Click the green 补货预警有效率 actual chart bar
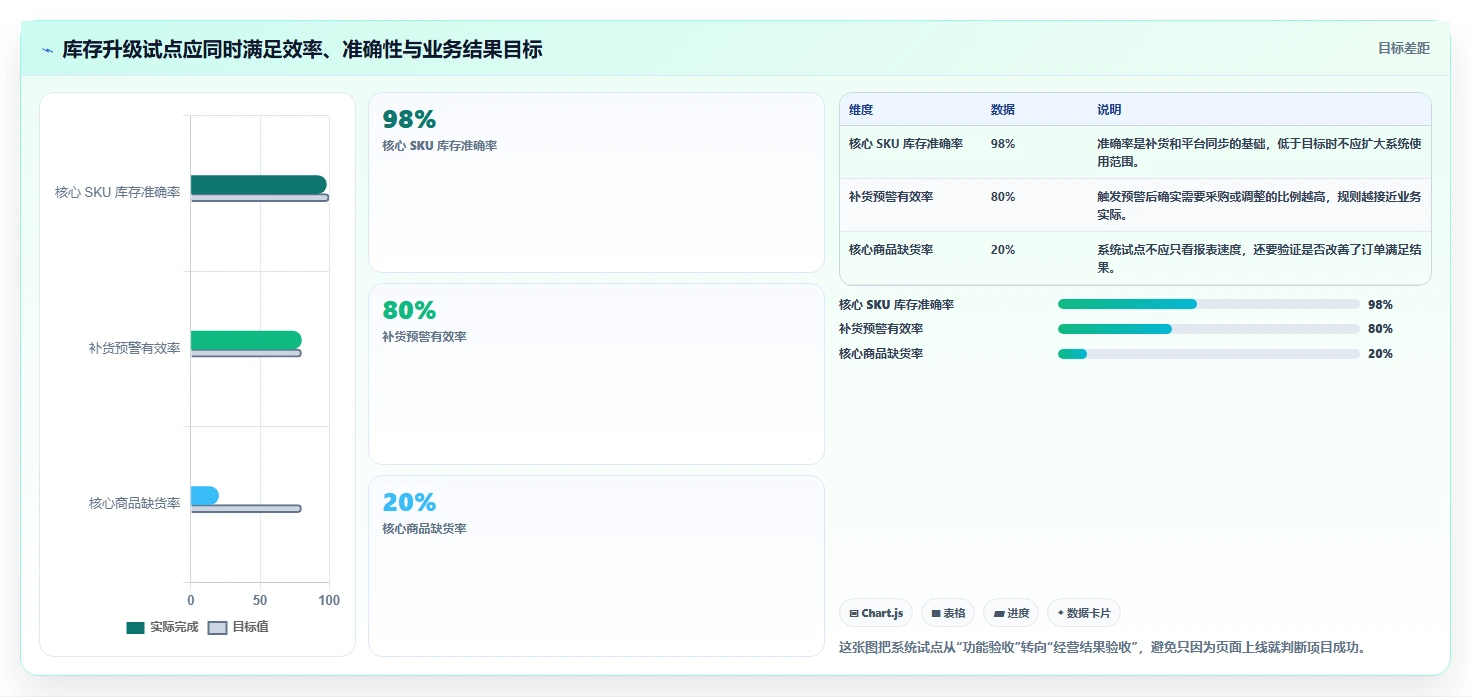The height and width of the screenshot is (697, 1471). click(246, 340)
